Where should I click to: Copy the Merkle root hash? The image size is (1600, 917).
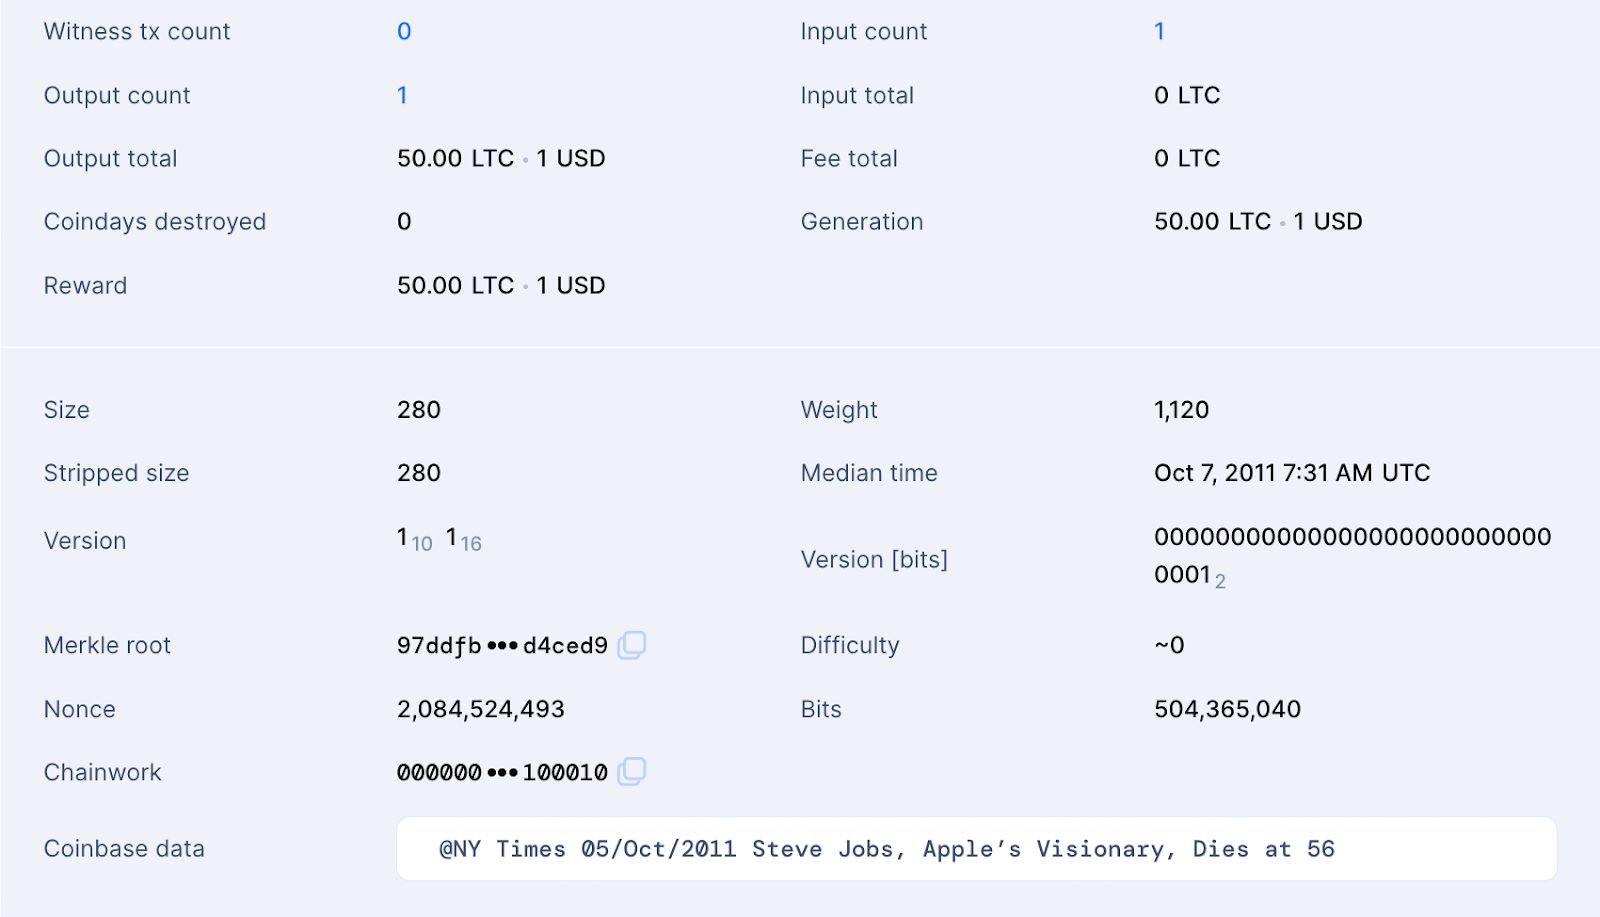point(631,645)
